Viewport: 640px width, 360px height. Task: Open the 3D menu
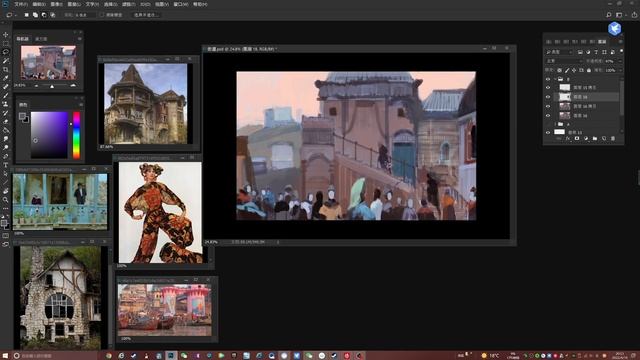coord(145,4)
